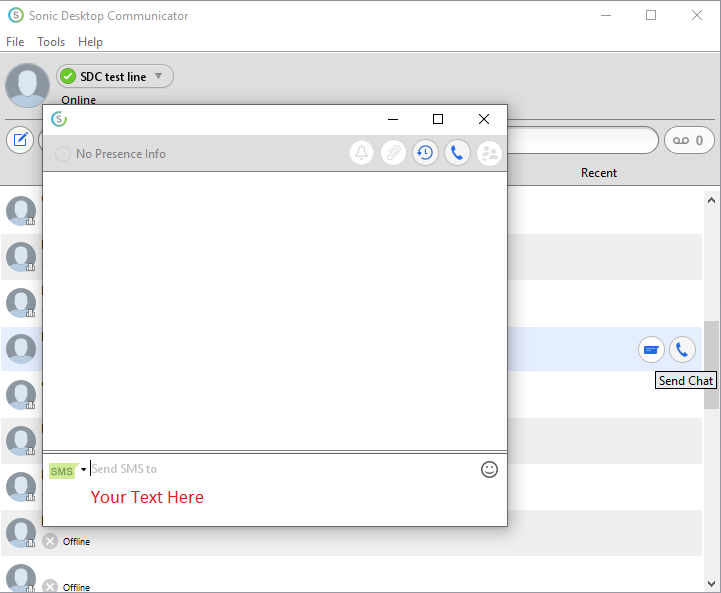Screen dimensions: 721x593
Task: Open the Tools menu
Action: coord(51,42)
